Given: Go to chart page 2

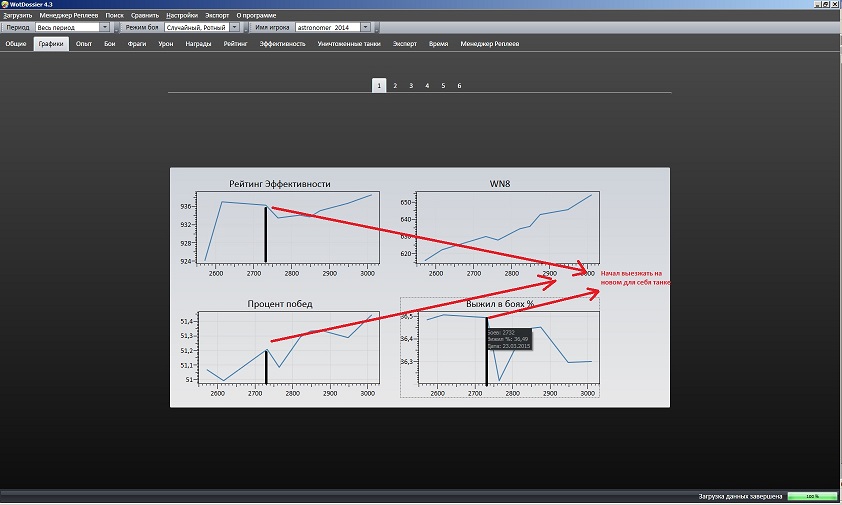Looking at the screenshot, I should click(395, 86).
